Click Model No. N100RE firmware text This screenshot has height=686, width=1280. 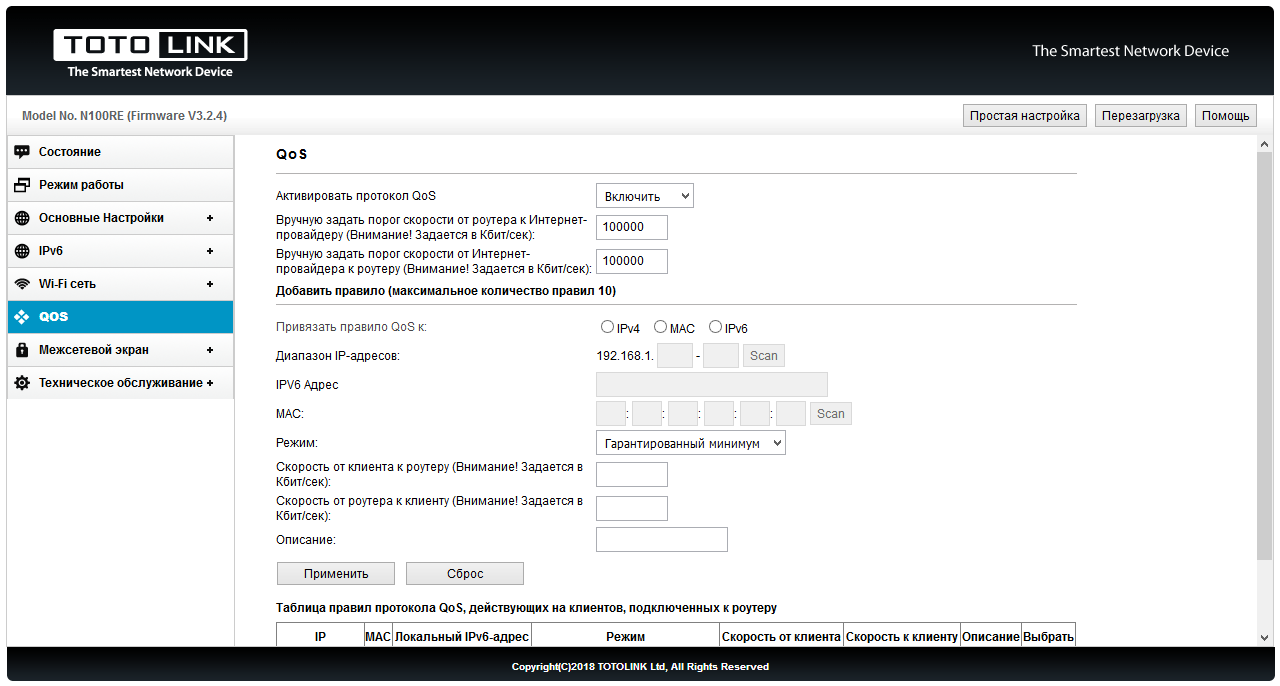pyautogui.click(x=124, y=116)
